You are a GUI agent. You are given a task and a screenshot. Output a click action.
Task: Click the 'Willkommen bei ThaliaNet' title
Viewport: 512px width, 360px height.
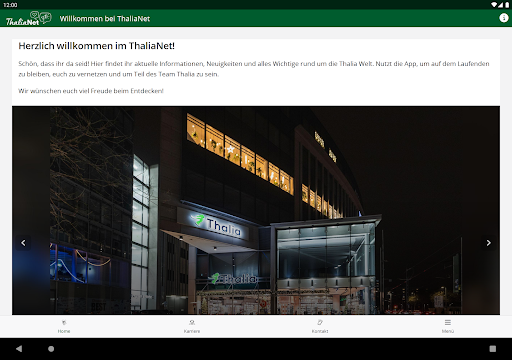pyautogui.click(x=105, y=19)
